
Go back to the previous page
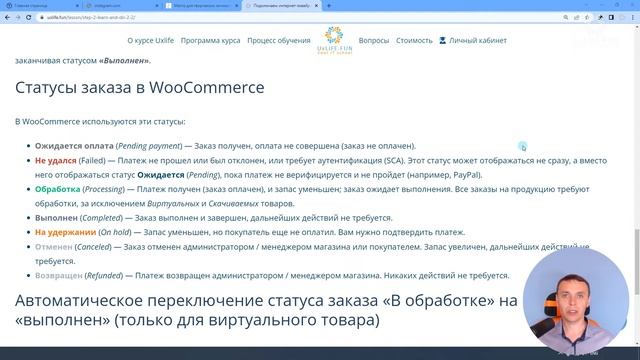tap(7, 18)
